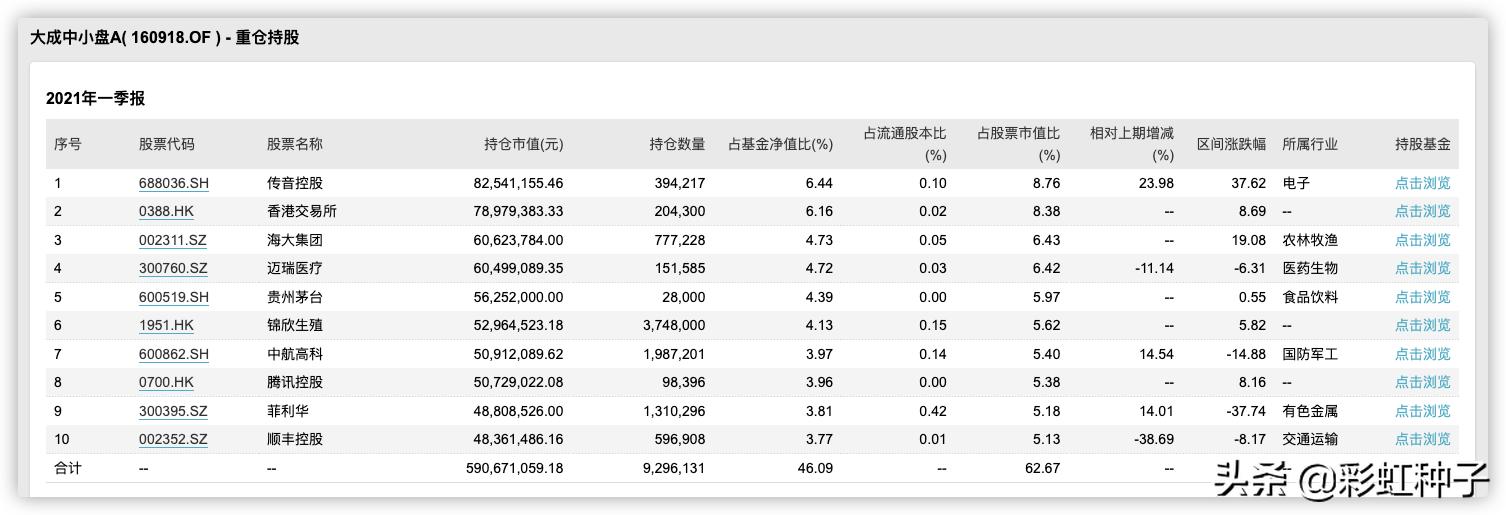This screenshot has width=1506, height=515.
Task: Click the 股票代码 column header
Action: tap(166, 144)
